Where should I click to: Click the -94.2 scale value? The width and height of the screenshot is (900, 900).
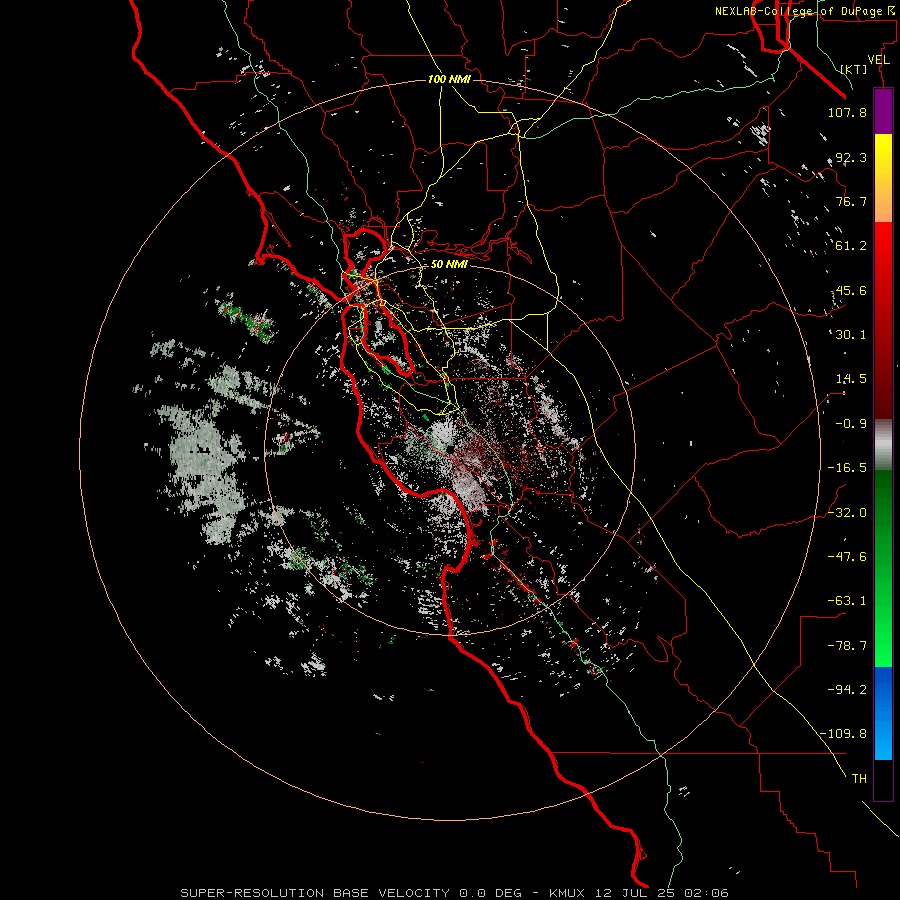click(847, 690)
